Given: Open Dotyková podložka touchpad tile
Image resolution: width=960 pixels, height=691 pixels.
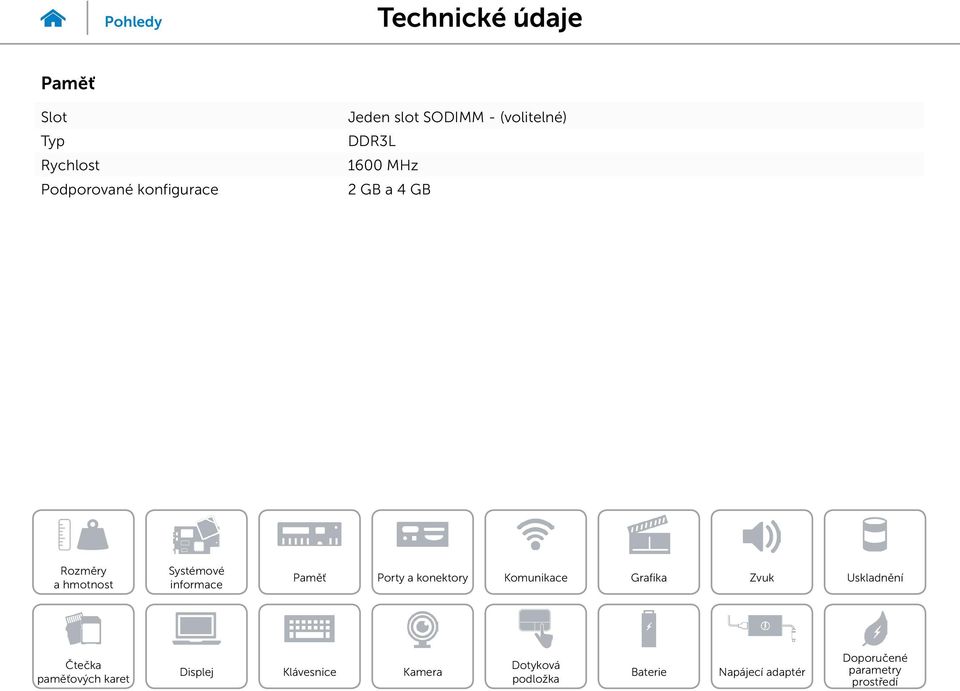Looking at the screenshot, I should point(536,646).
